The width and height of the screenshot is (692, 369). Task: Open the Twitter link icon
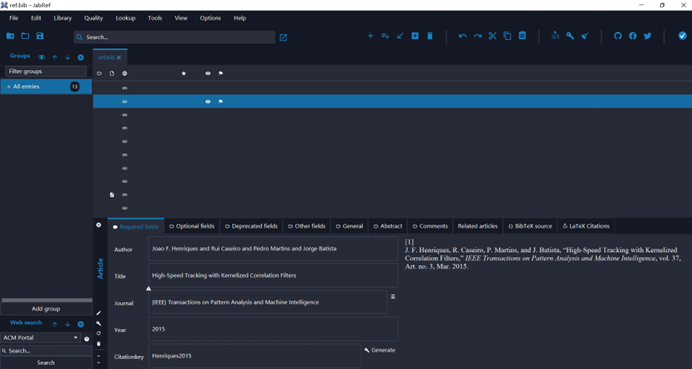pyautogui.click(x=647, y=36)
